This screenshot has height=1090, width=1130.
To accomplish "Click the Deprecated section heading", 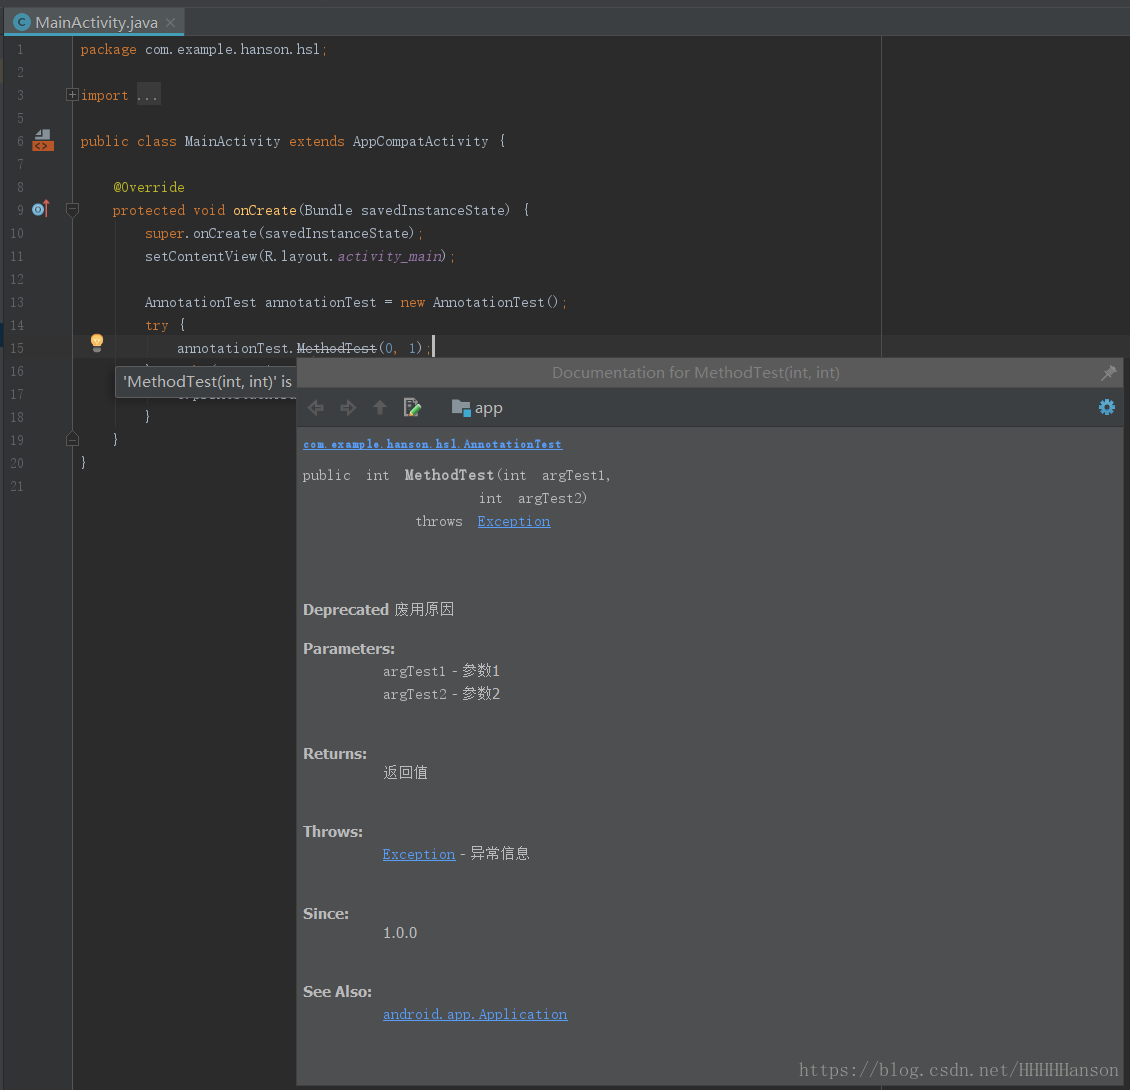I will click(x=346, y=610).
